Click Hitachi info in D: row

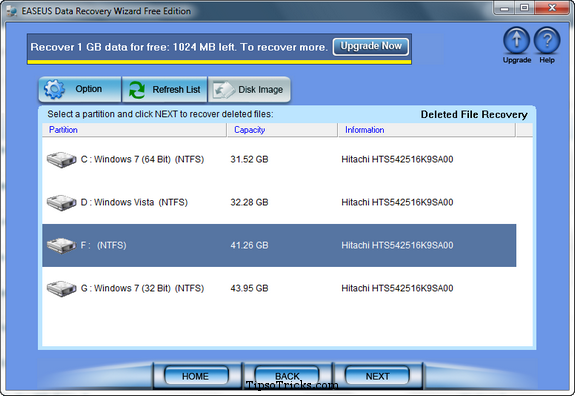click(397, 202)
